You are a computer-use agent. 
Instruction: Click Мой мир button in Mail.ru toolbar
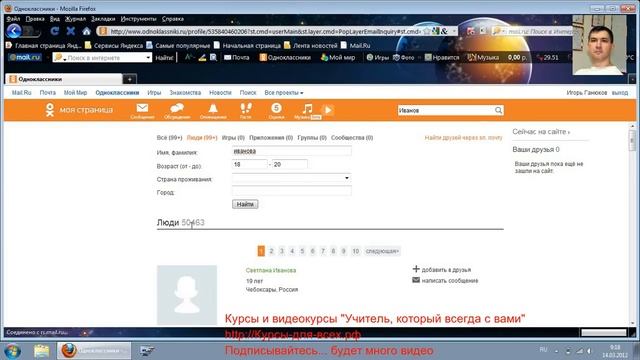(x=338, y=58)
